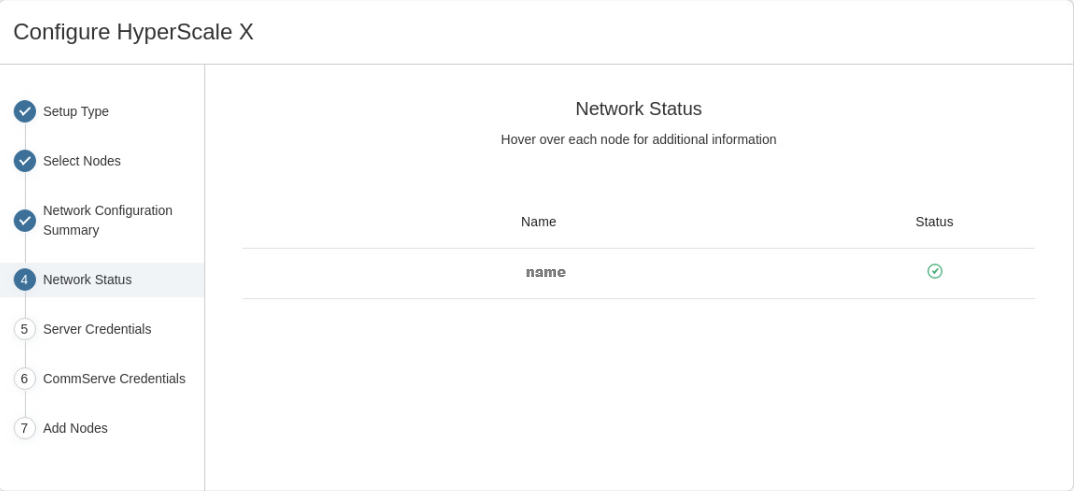Click the step 6 number circle
The width and height of the screenshot is (1074, 491).
(25, 379)
